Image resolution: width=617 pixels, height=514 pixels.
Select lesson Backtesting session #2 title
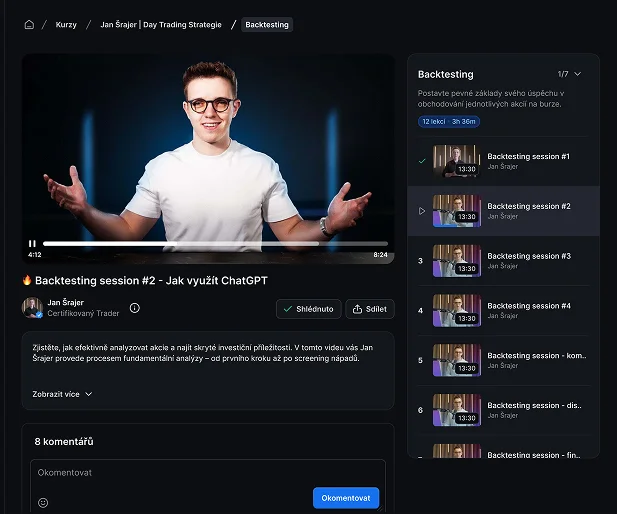click(528, 206)
